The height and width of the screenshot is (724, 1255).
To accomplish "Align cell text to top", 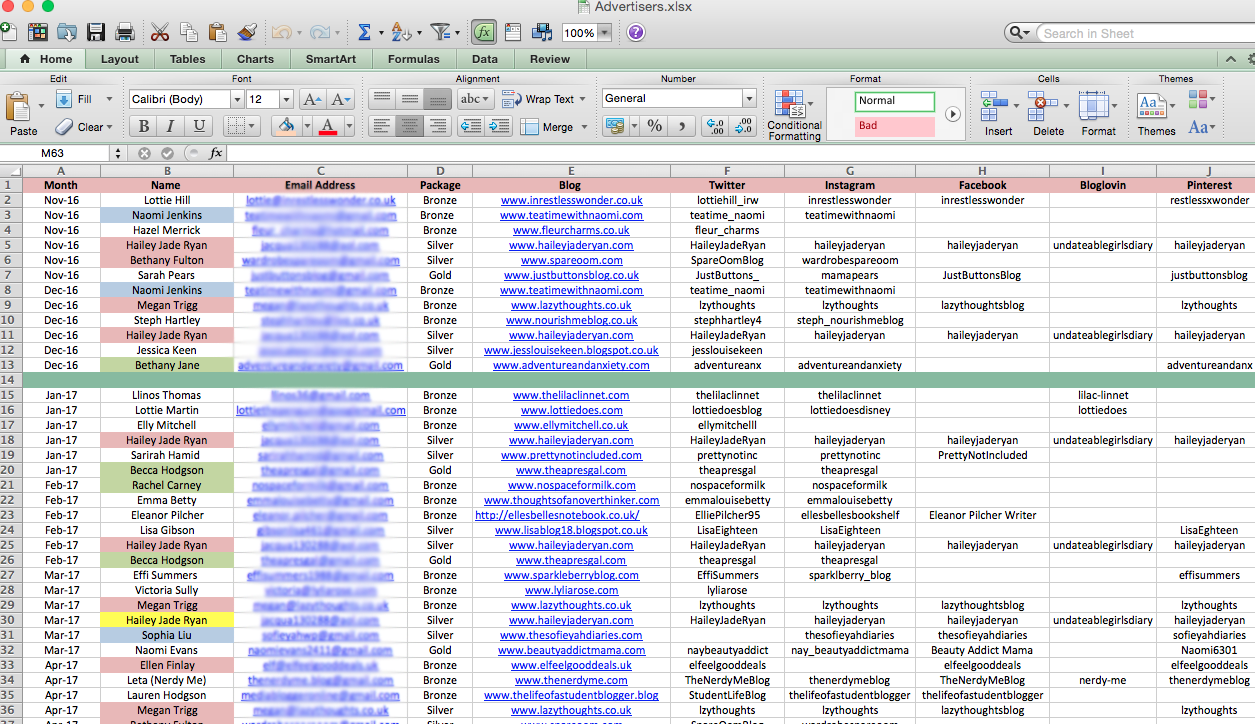I will point(381,99).
